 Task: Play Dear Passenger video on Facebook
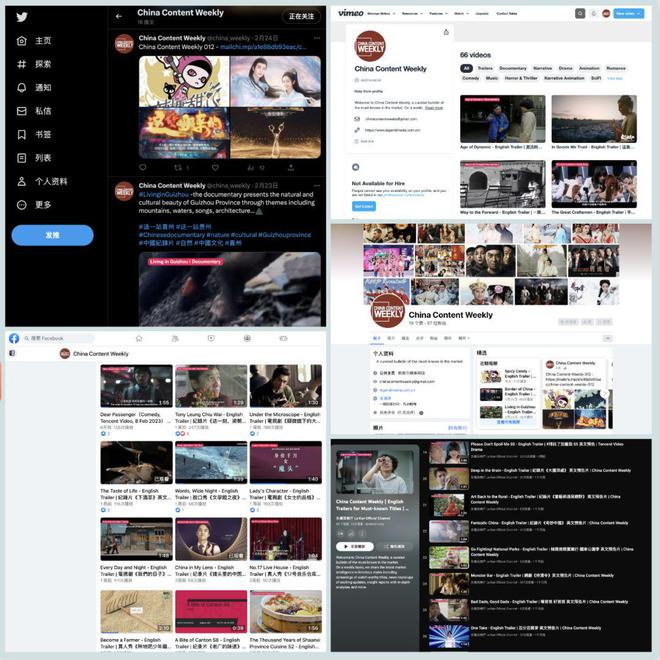click(x=136, y=386)
